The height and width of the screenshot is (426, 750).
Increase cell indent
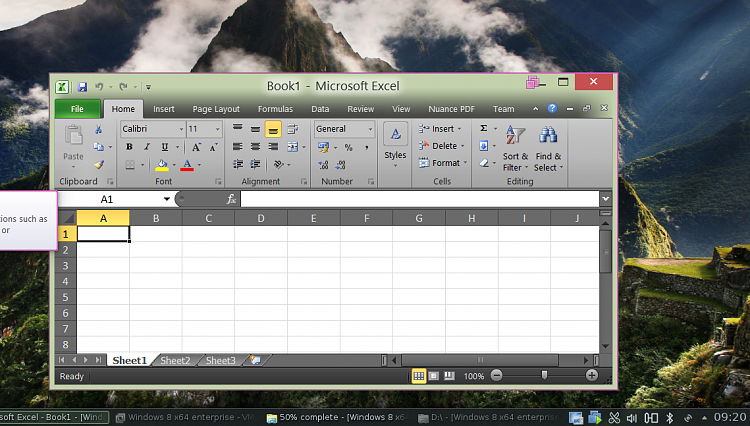point(255,164)
